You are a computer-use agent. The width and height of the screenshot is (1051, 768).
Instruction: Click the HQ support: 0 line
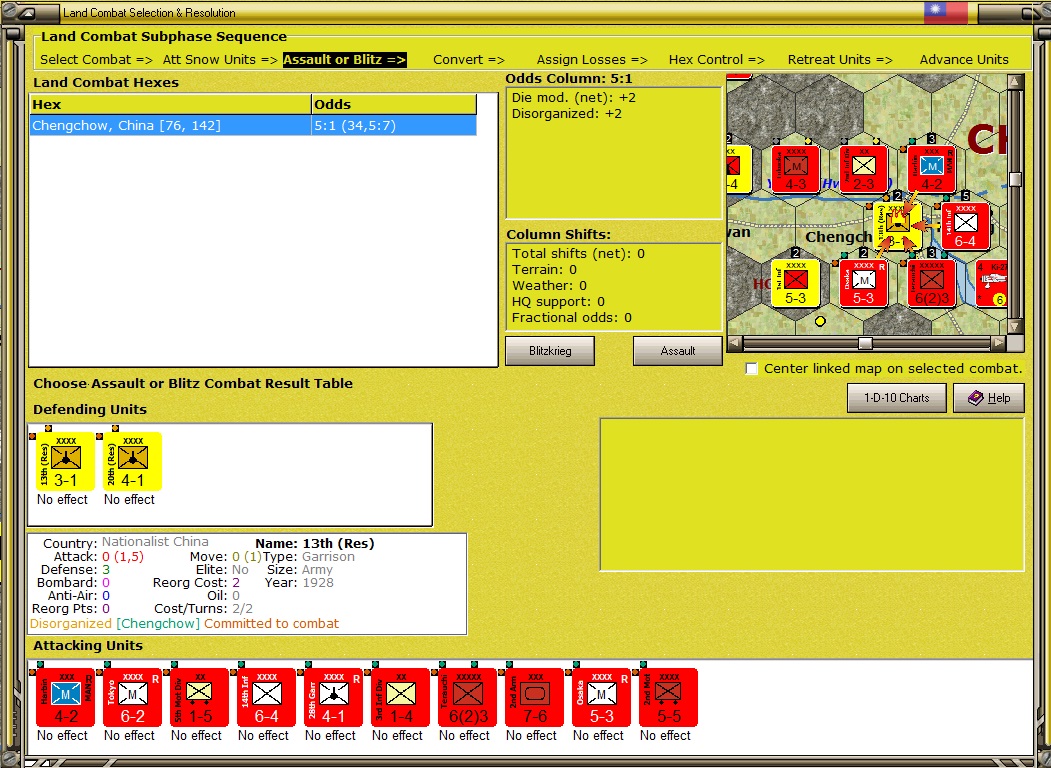[558, 302]
